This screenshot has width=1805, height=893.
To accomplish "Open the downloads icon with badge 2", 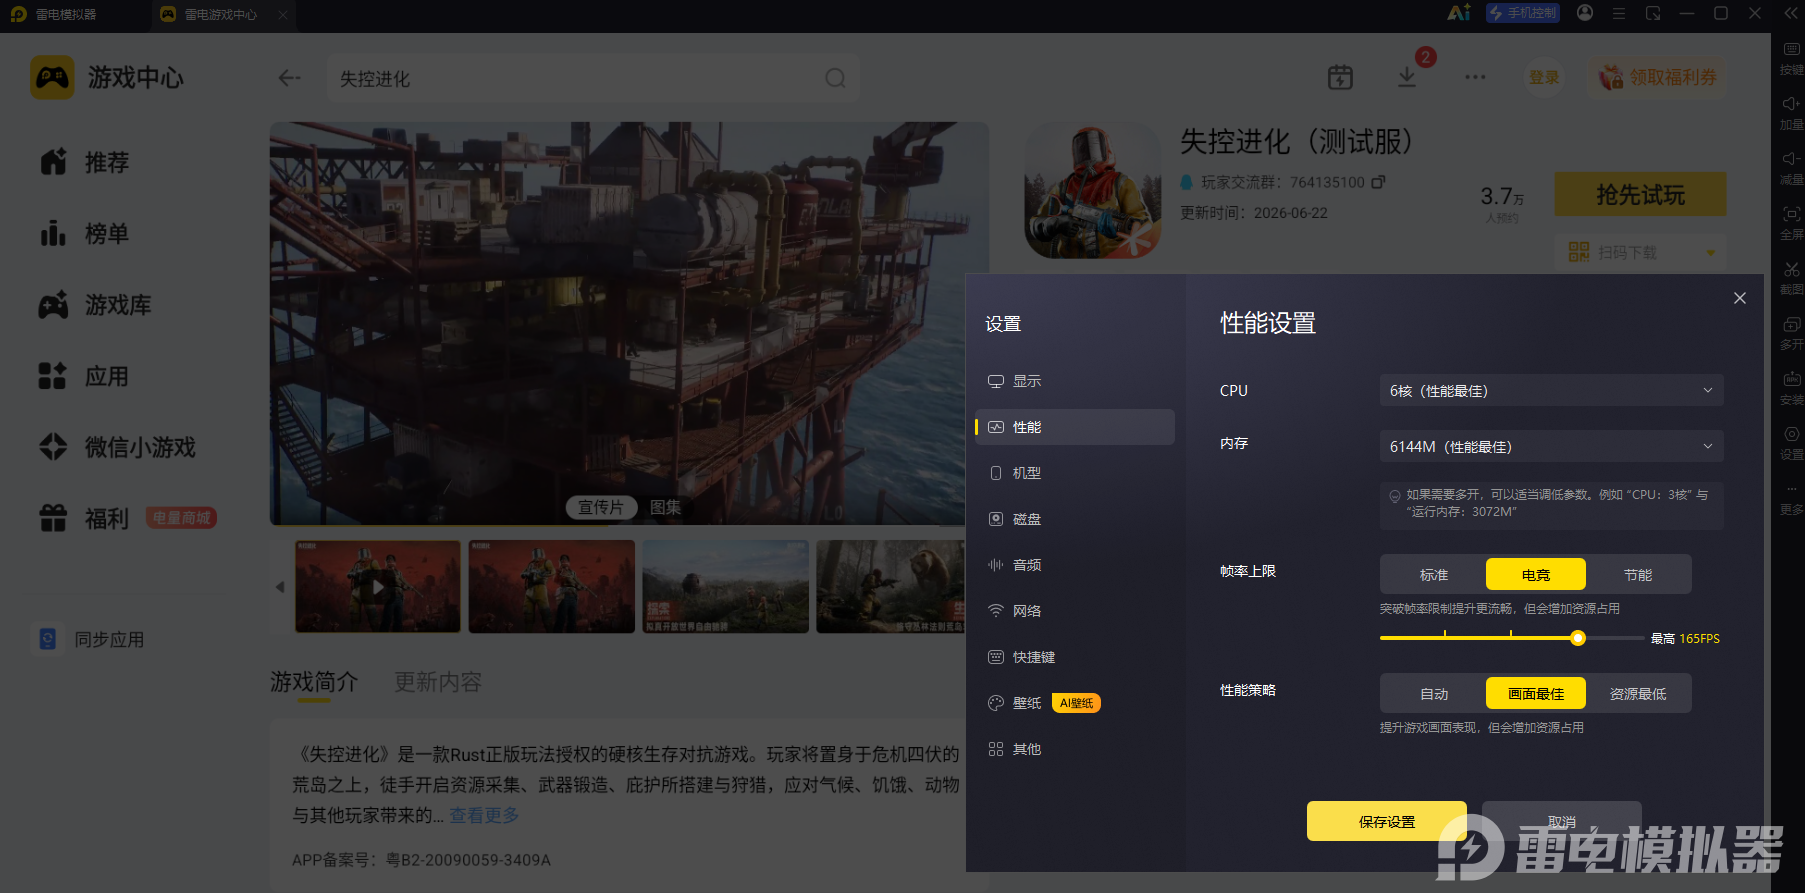I will click(x=1407, y=77).
